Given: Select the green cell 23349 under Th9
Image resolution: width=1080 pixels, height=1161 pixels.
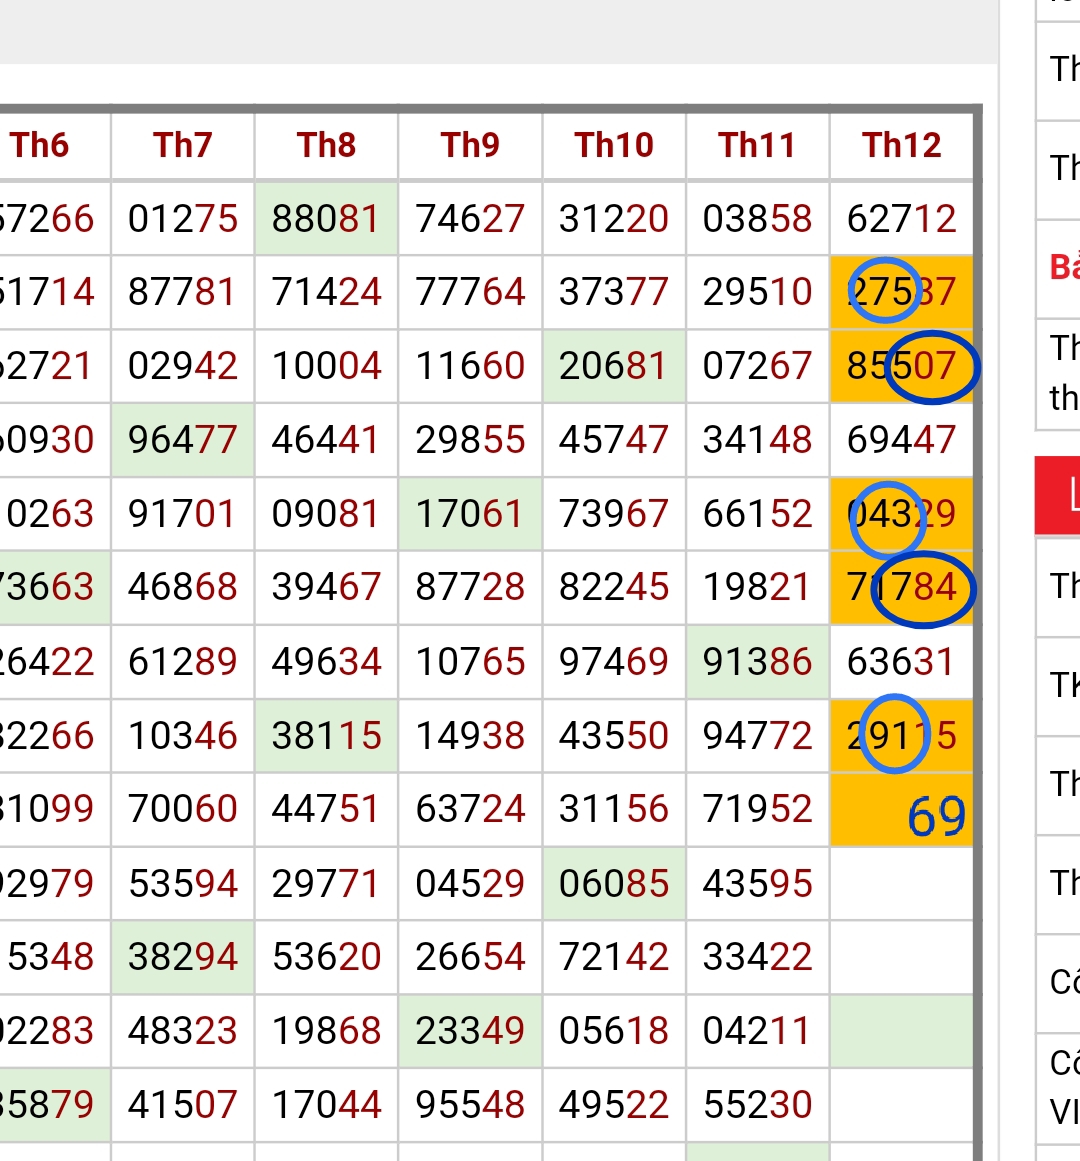Looking at the screenshot, I should pyautogui.click(x=470, y=1031).
